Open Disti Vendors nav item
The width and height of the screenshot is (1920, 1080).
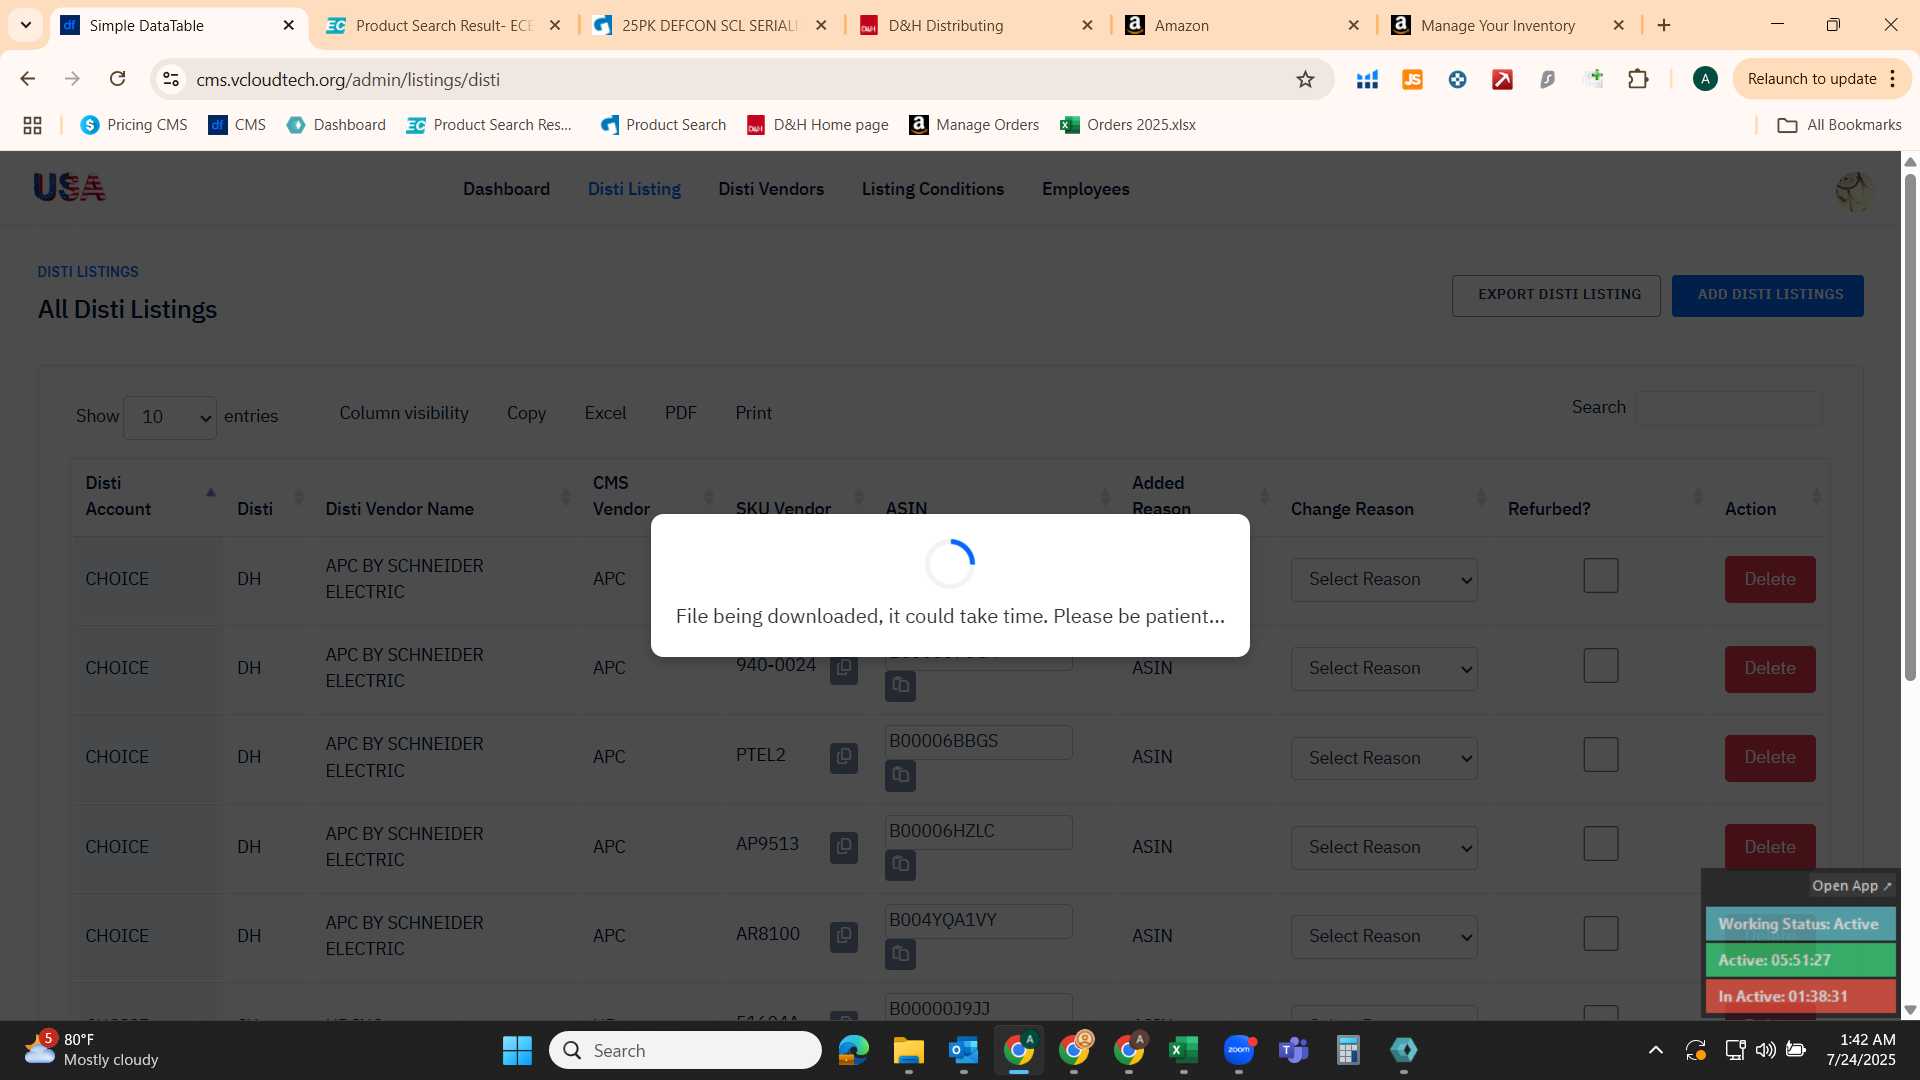click(x=771, y=189)
